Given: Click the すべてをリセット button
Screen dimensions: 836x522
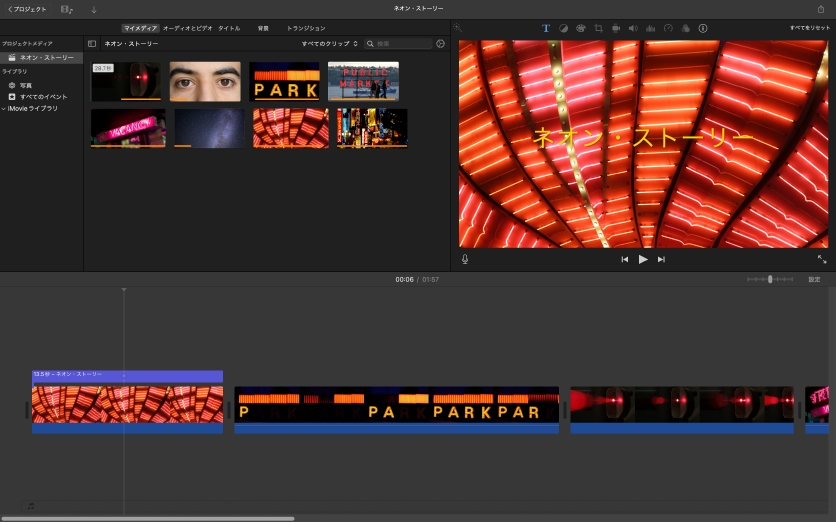Looking at the screenshot, I should pos(809,28).
